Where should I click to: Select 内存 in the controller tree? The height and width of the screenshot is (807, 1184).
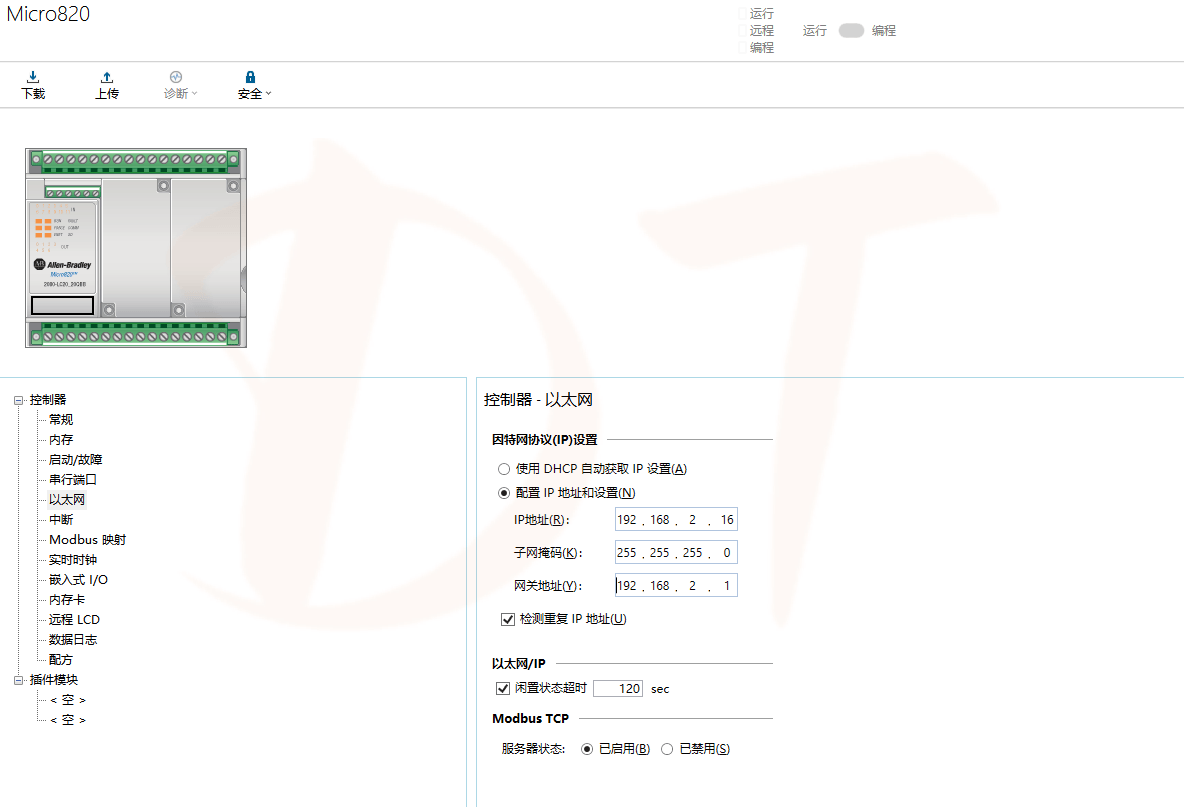coord(61,439)
